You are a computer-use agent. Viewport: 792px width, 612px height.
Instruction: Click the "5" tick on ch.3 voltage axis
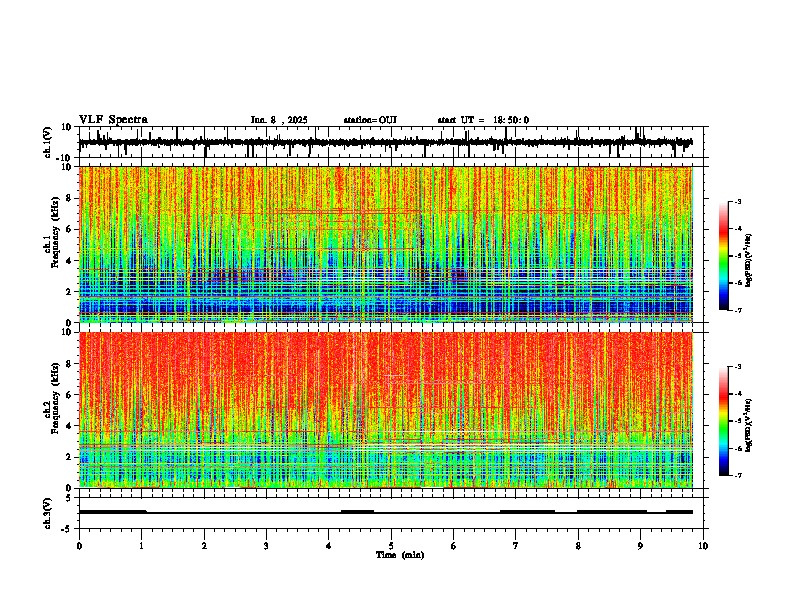[x=70, y=498]
